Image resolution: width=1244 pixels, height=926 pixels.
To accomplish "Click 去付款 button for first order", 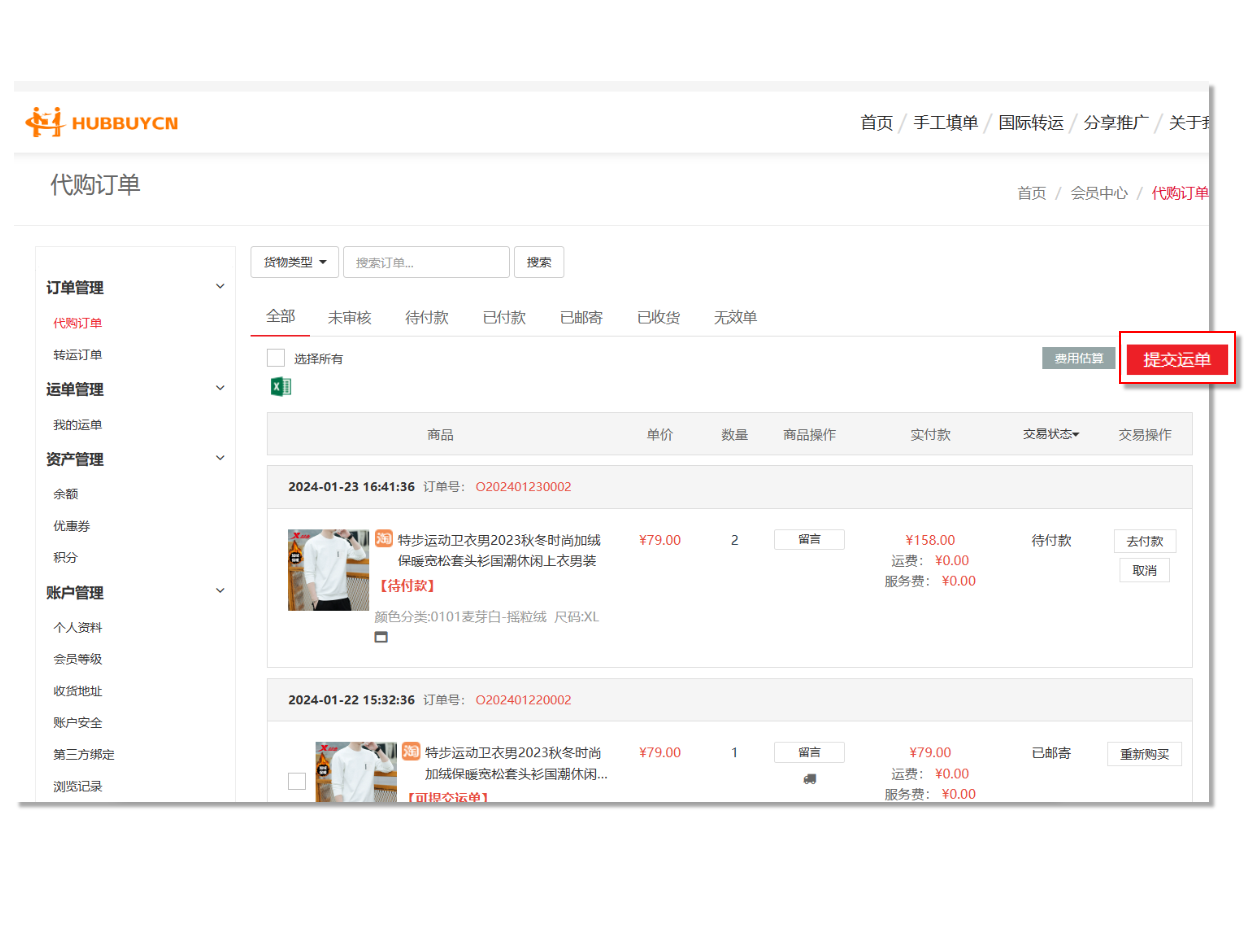I will coord(1144,541).
